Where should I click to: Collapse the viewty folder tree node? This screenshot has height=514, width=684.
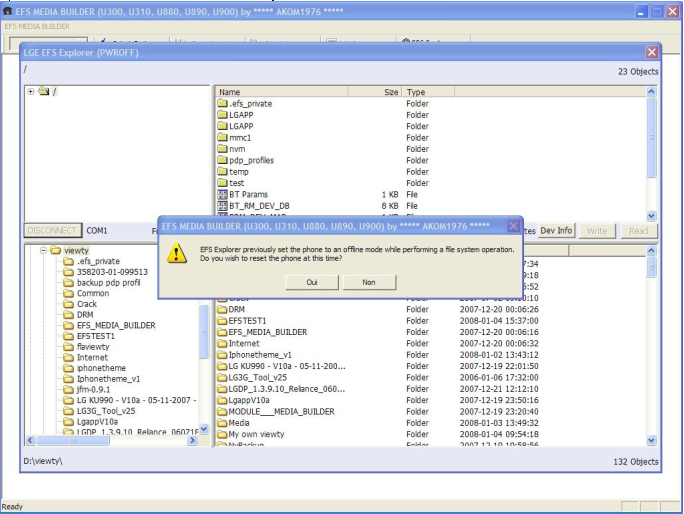click(x=44, y=251)
